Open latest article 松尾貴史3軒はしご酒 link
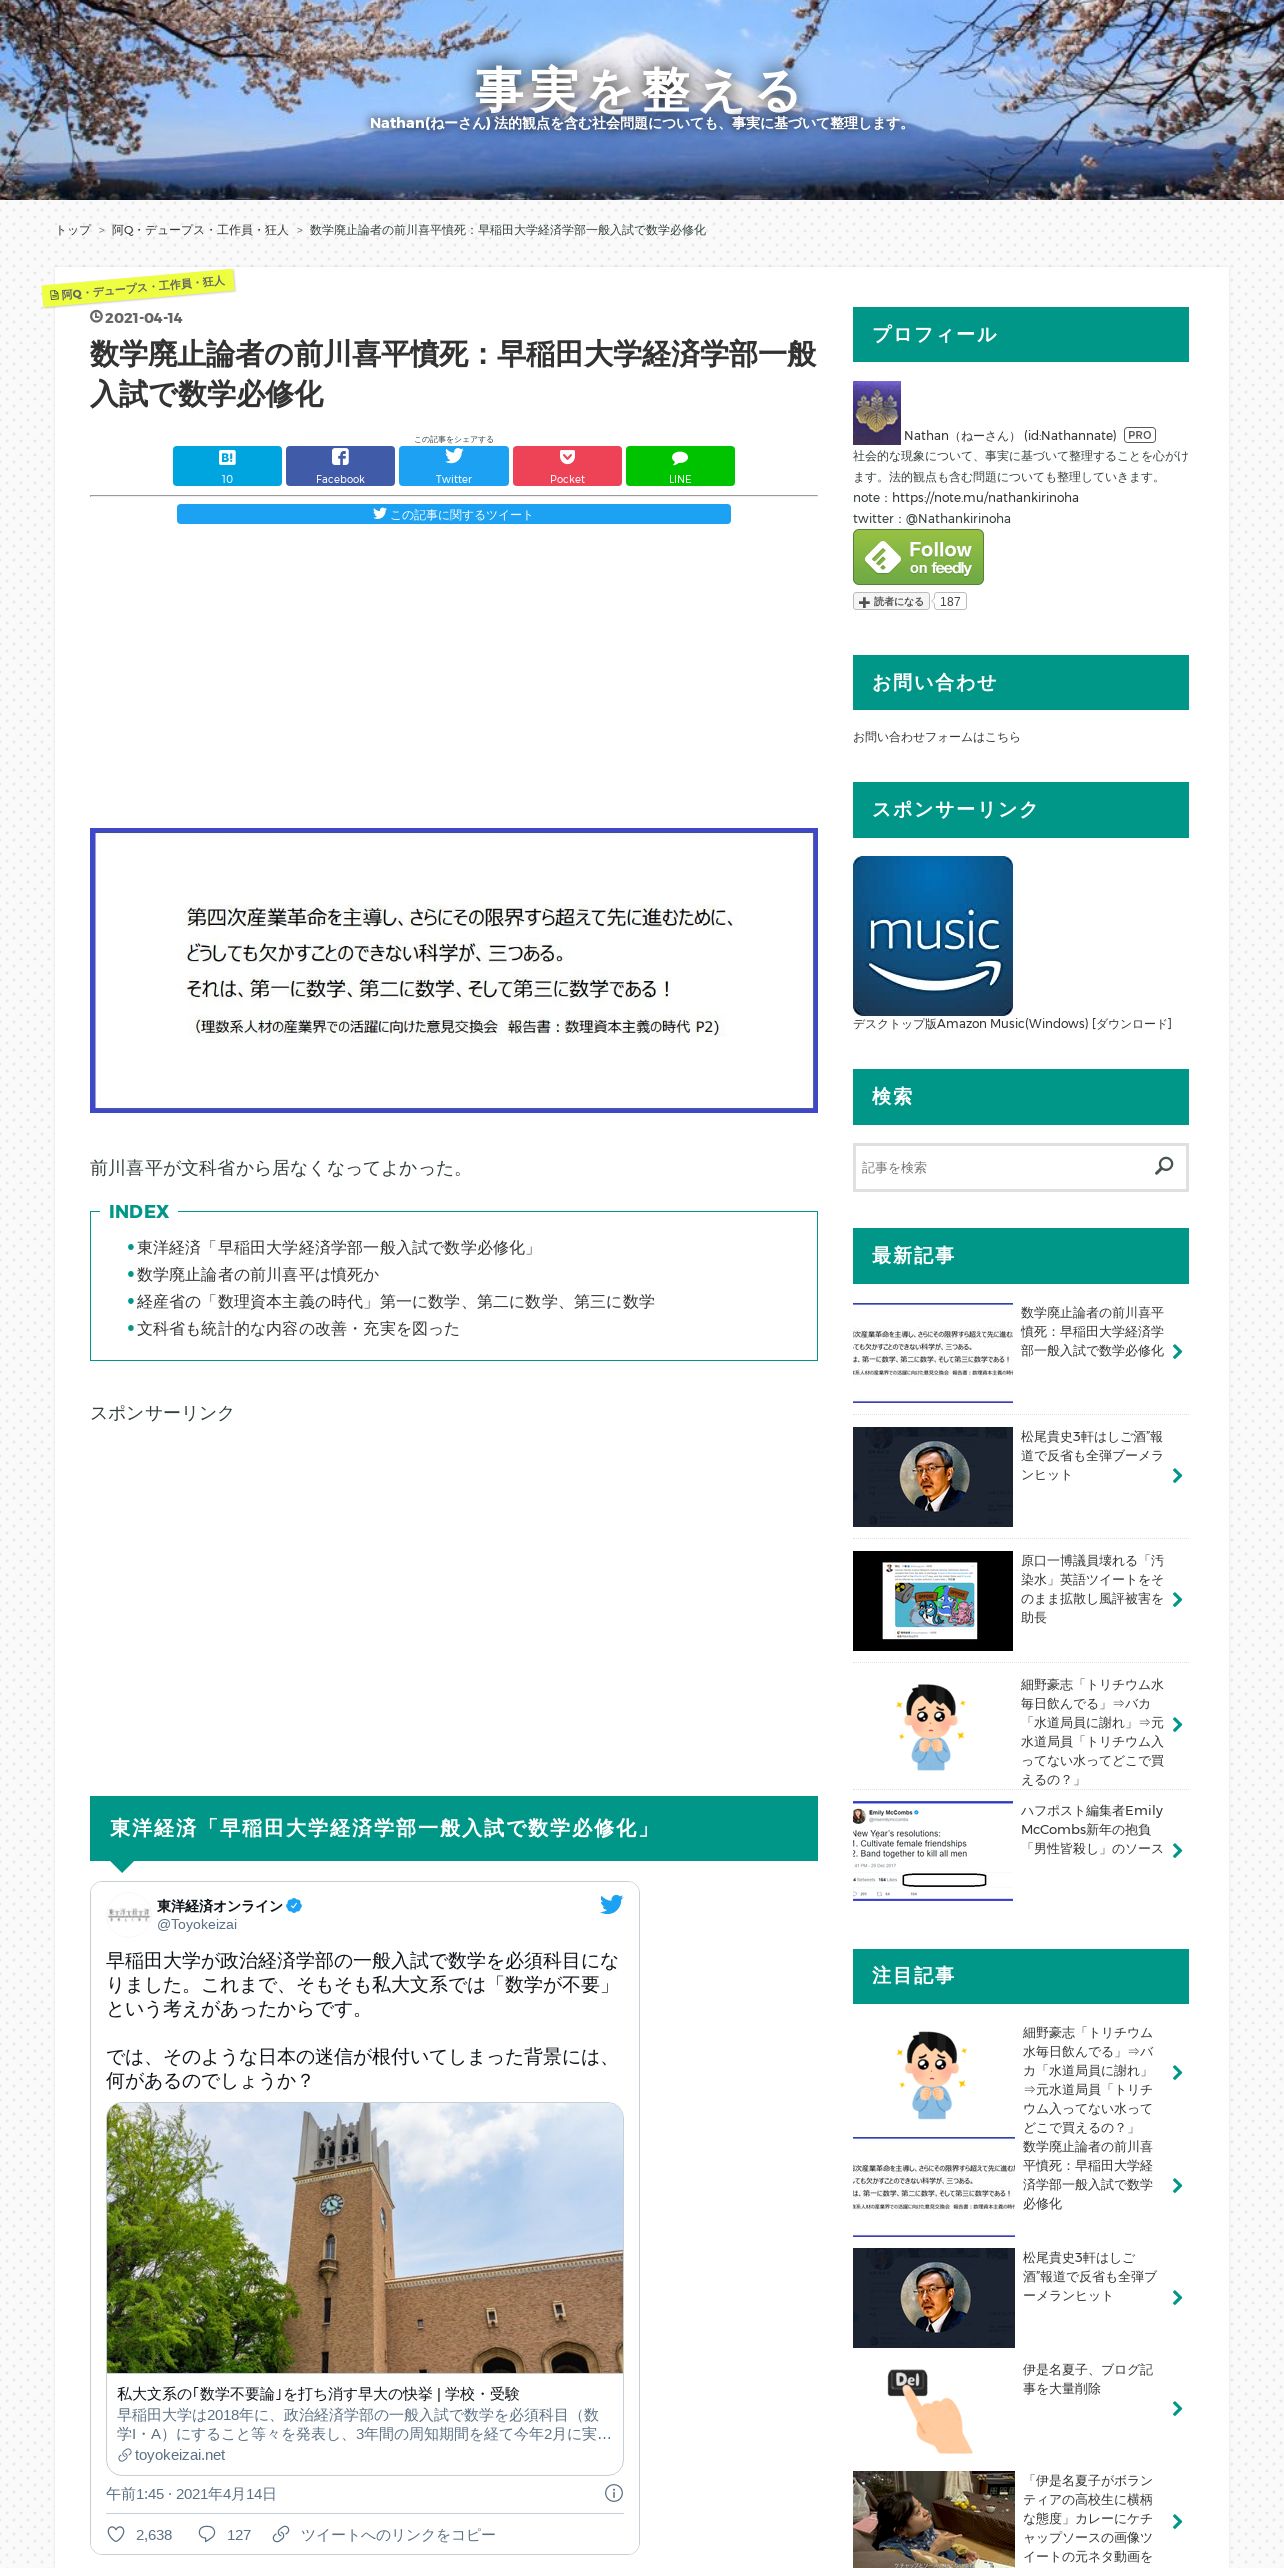The width and height of the screenshot is (1284, 2568). point(1092,1455)
